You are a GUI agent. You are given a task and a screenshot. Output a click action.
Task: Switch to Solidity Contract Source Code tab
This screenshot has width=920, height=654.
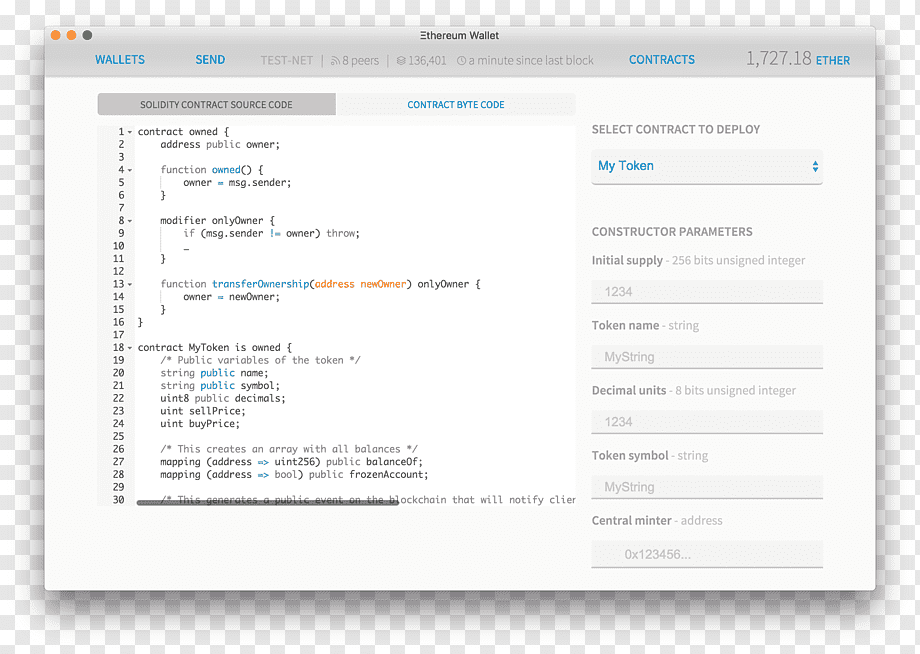(x=217, y=104)
